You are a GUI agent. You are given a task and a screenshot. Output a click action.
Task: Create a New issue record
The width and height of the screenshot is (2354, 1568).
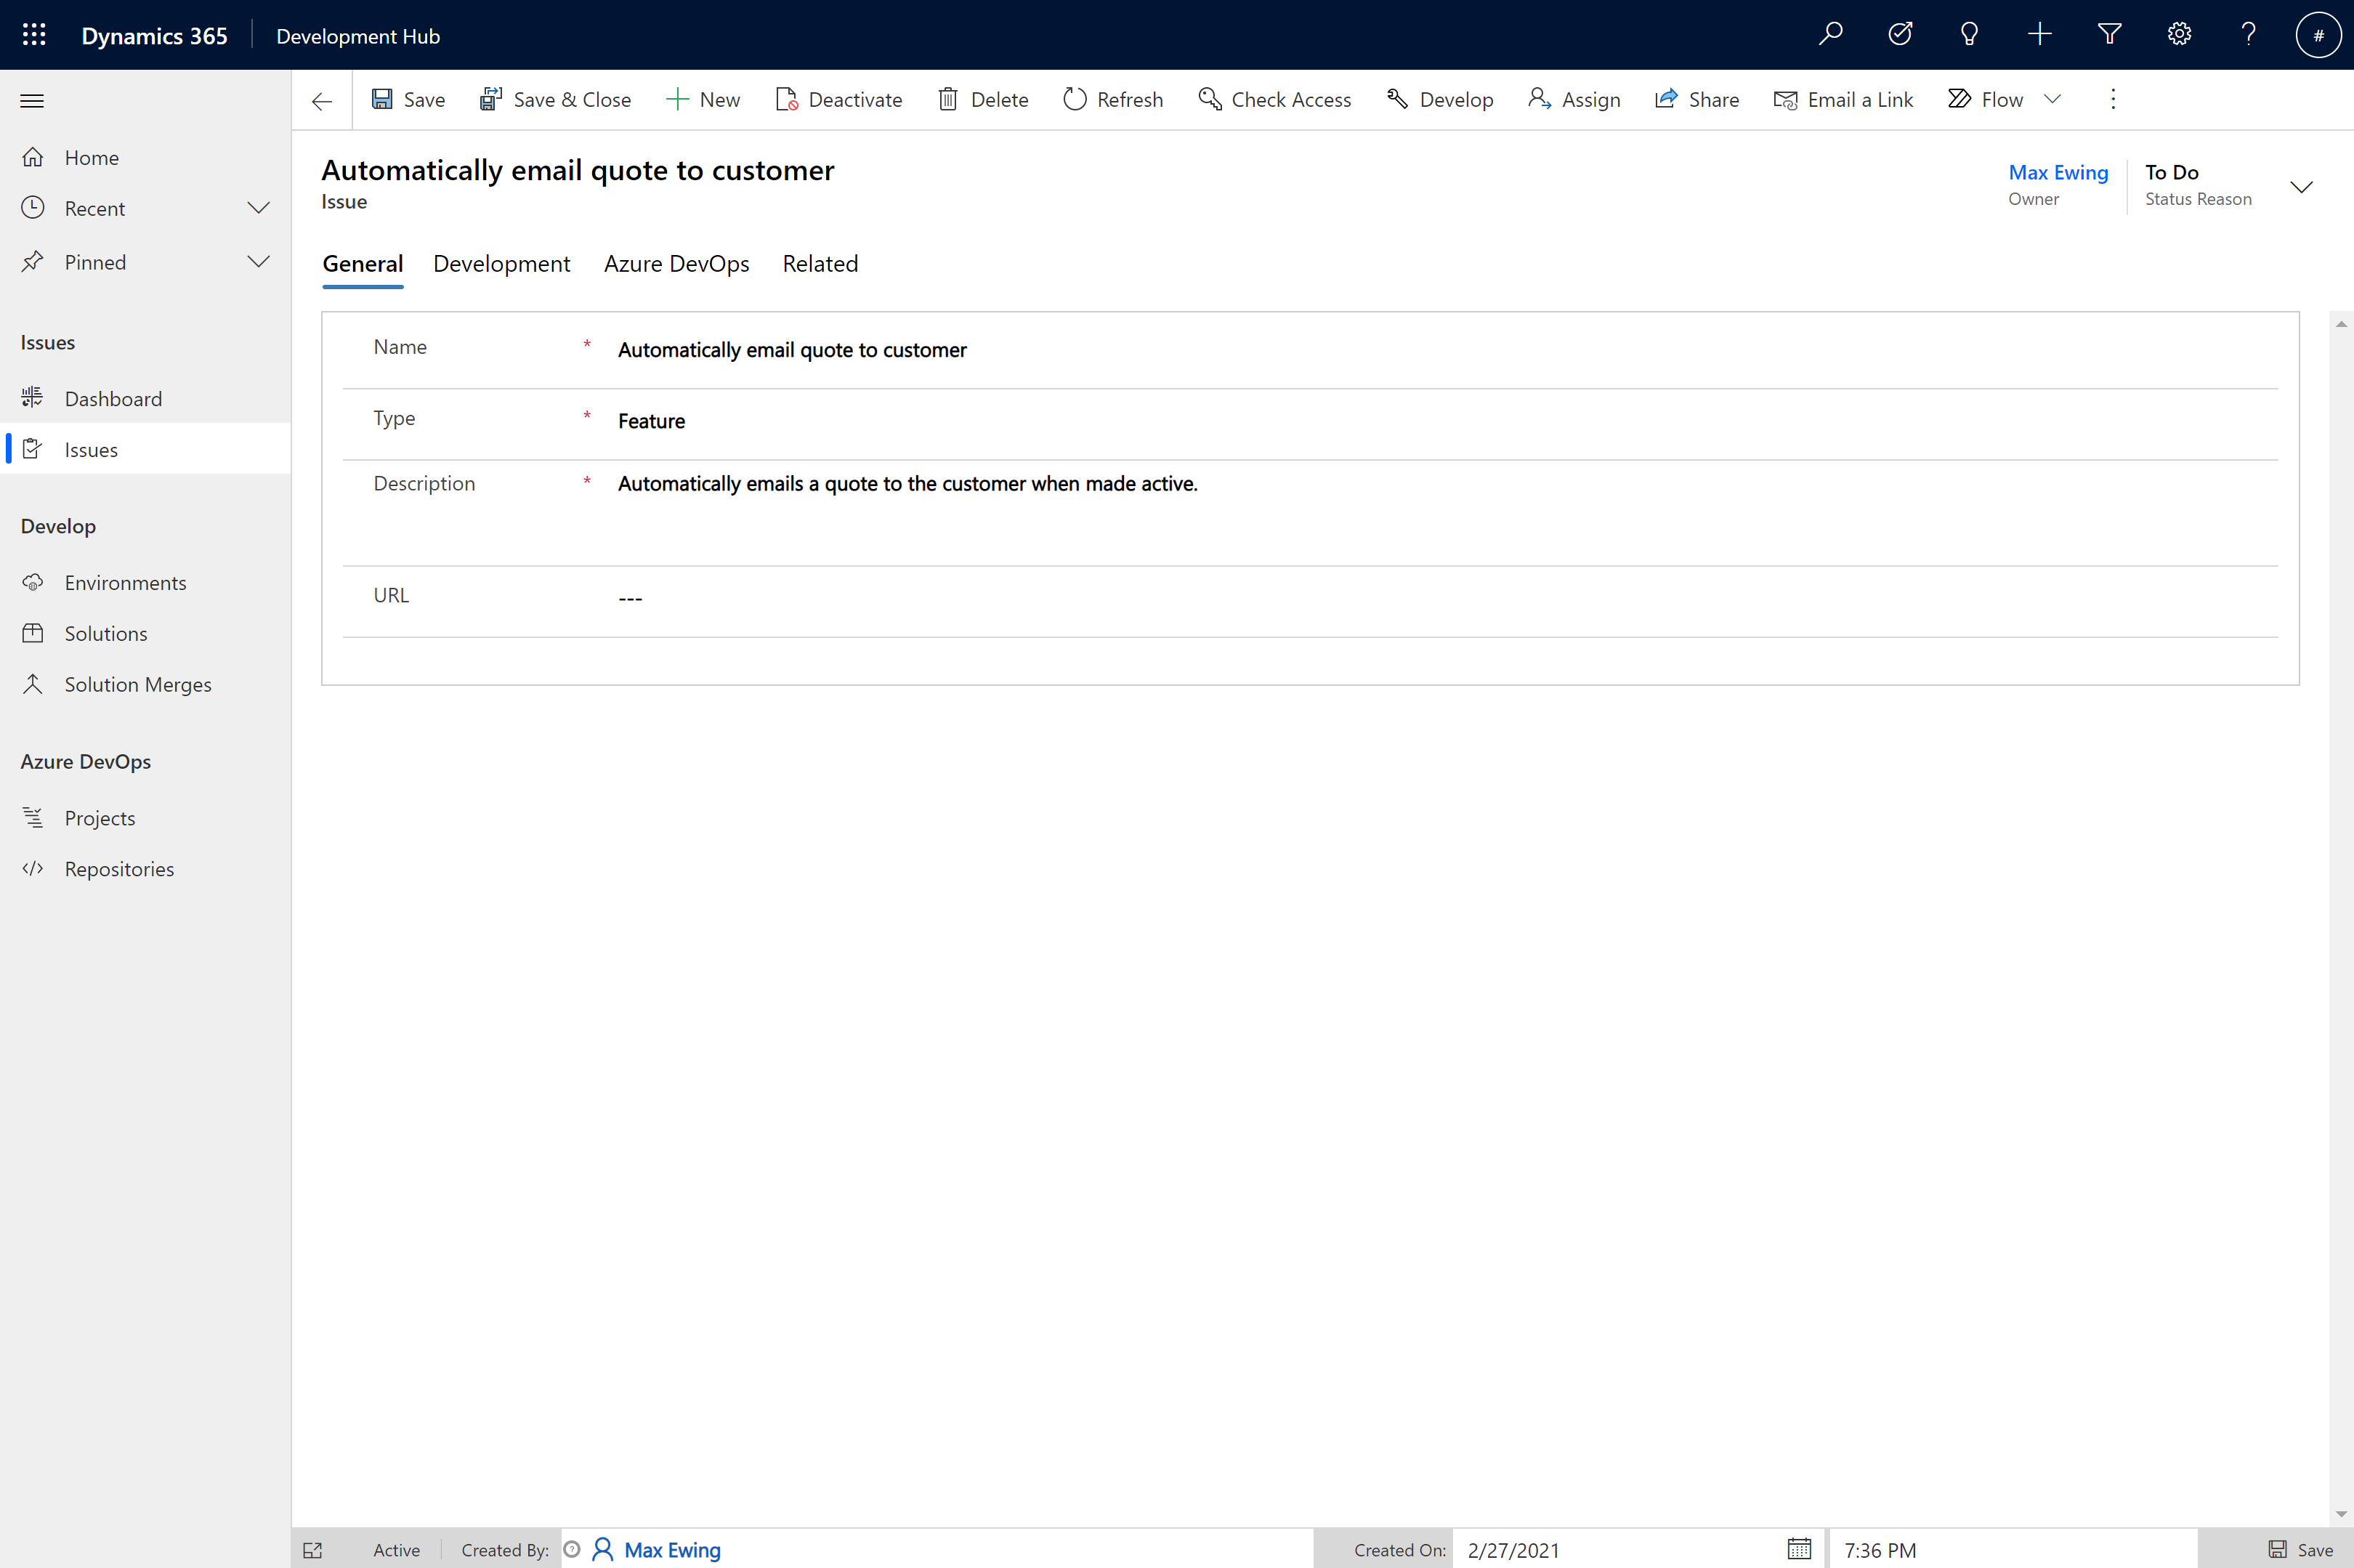pos(703,100)
